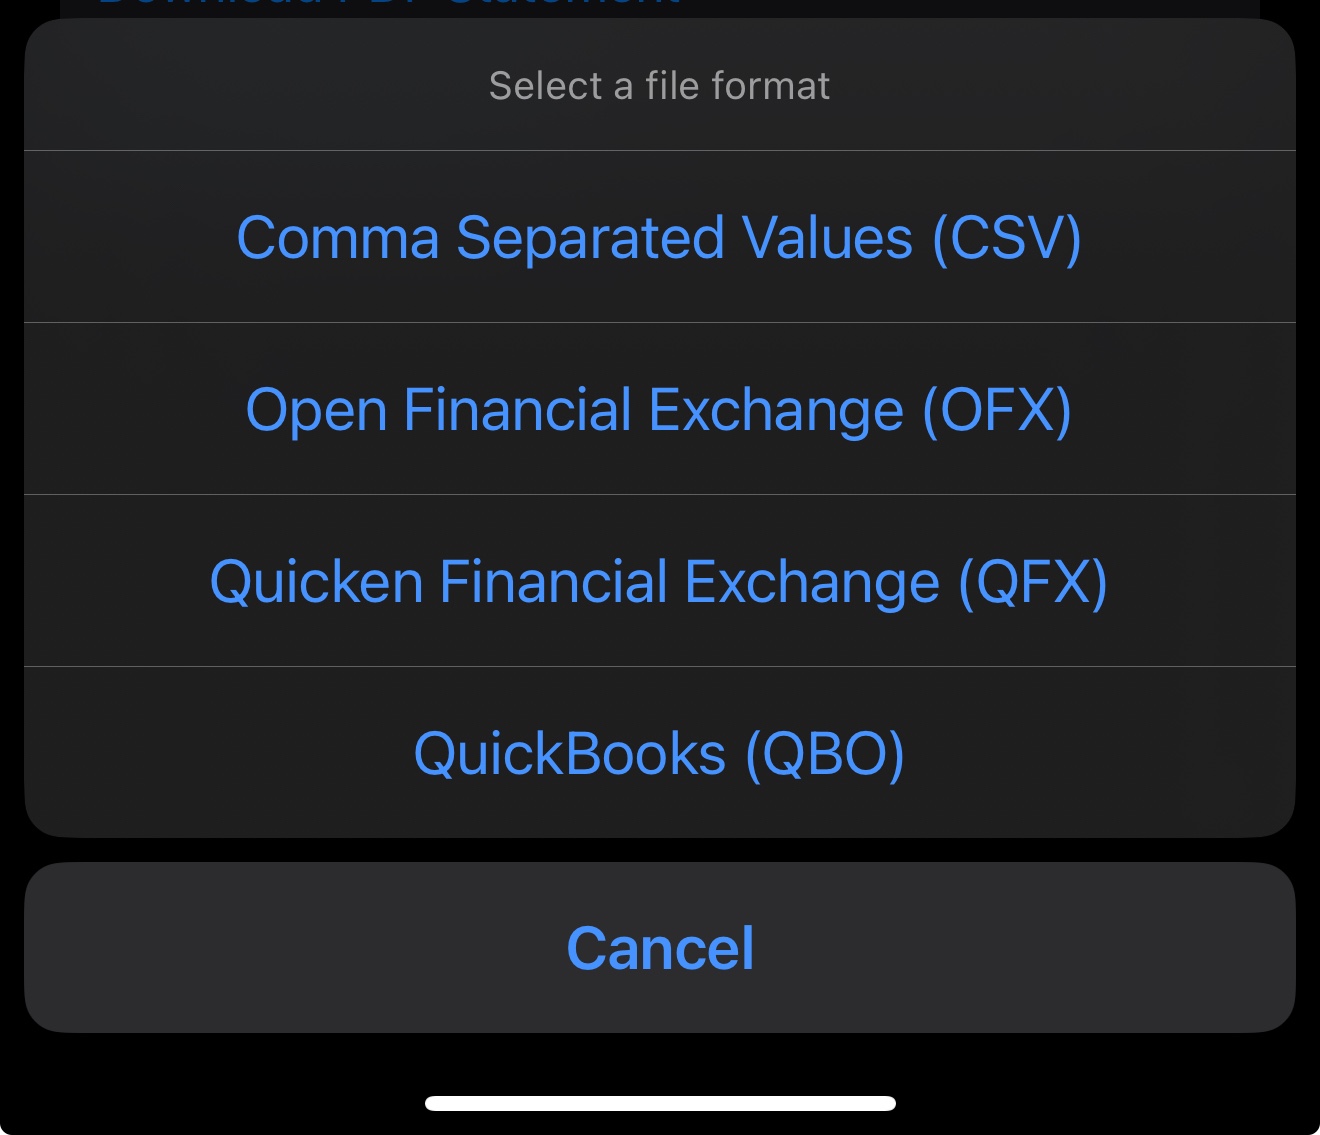Click the '(QFX)' abbreviation in the third option
This screenshot has width=1320, height=1135.
click(1033, 582)
